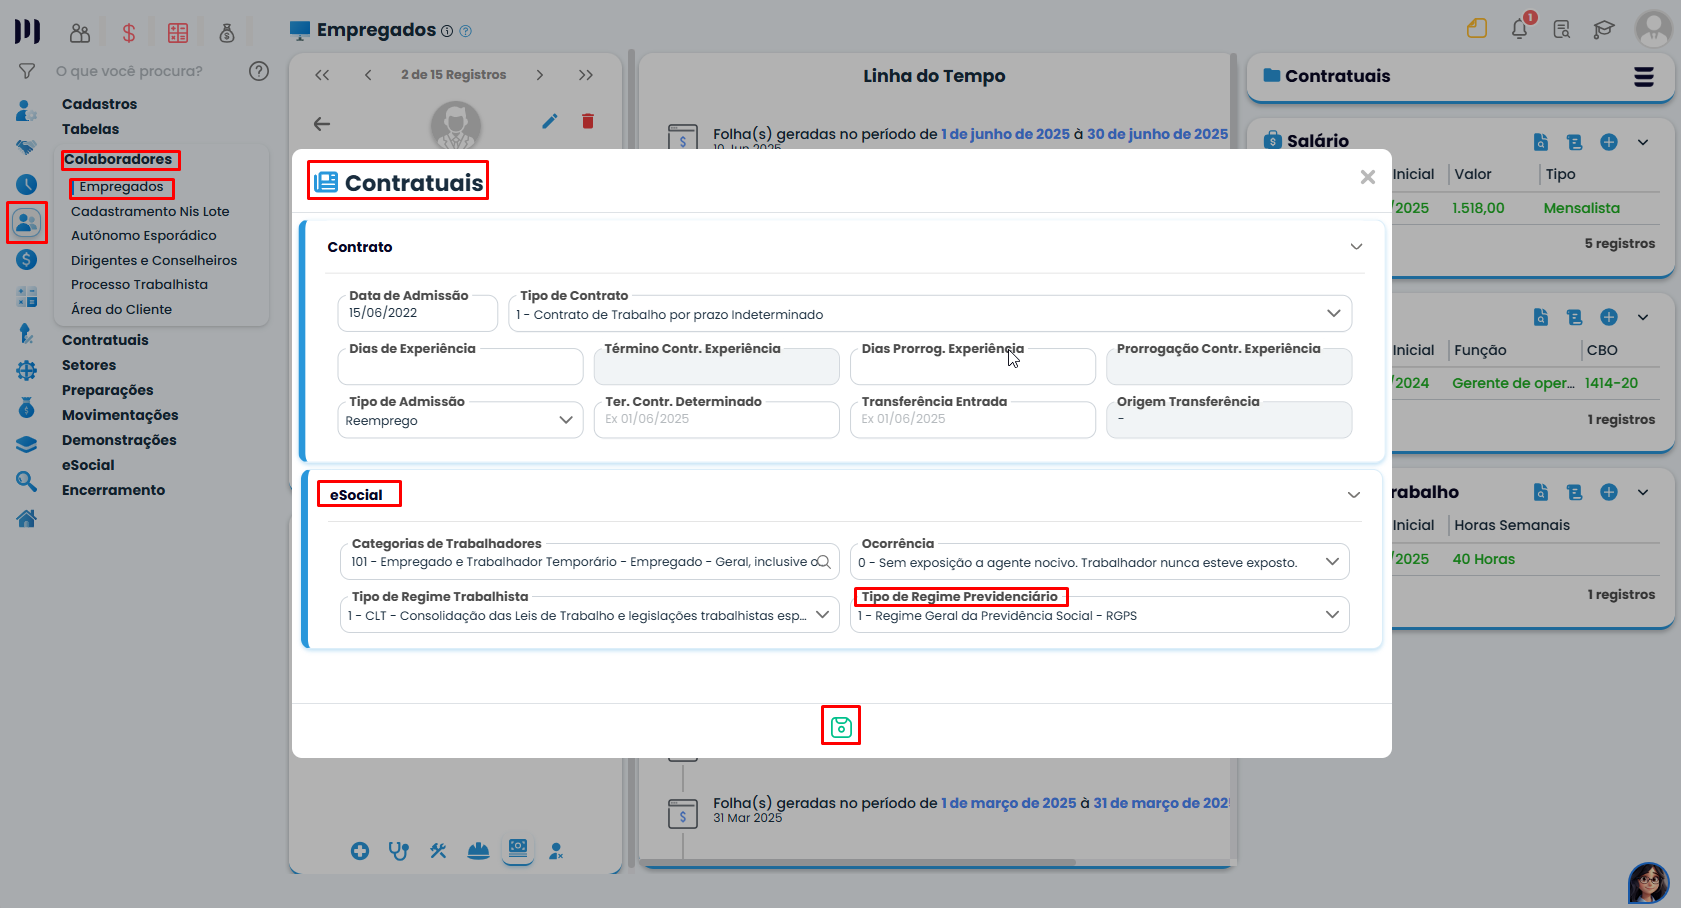
Task: Click the user settings icon in the sidebar
Action: click(x=27, y=110)
